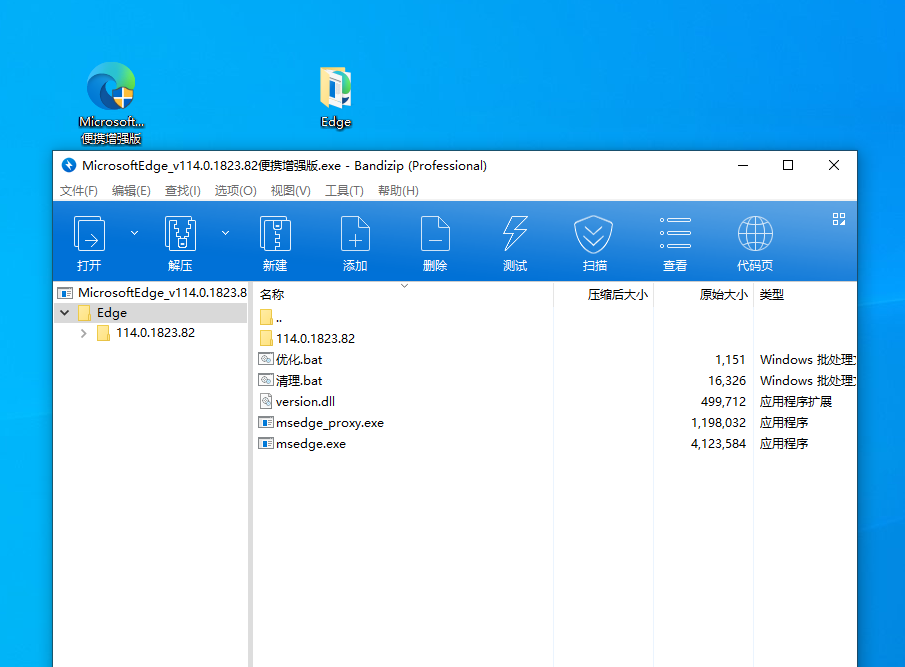Open the 帮助(H) menu
The width and height of the screenshot is (905, 667).
click(x=398, y=190)
